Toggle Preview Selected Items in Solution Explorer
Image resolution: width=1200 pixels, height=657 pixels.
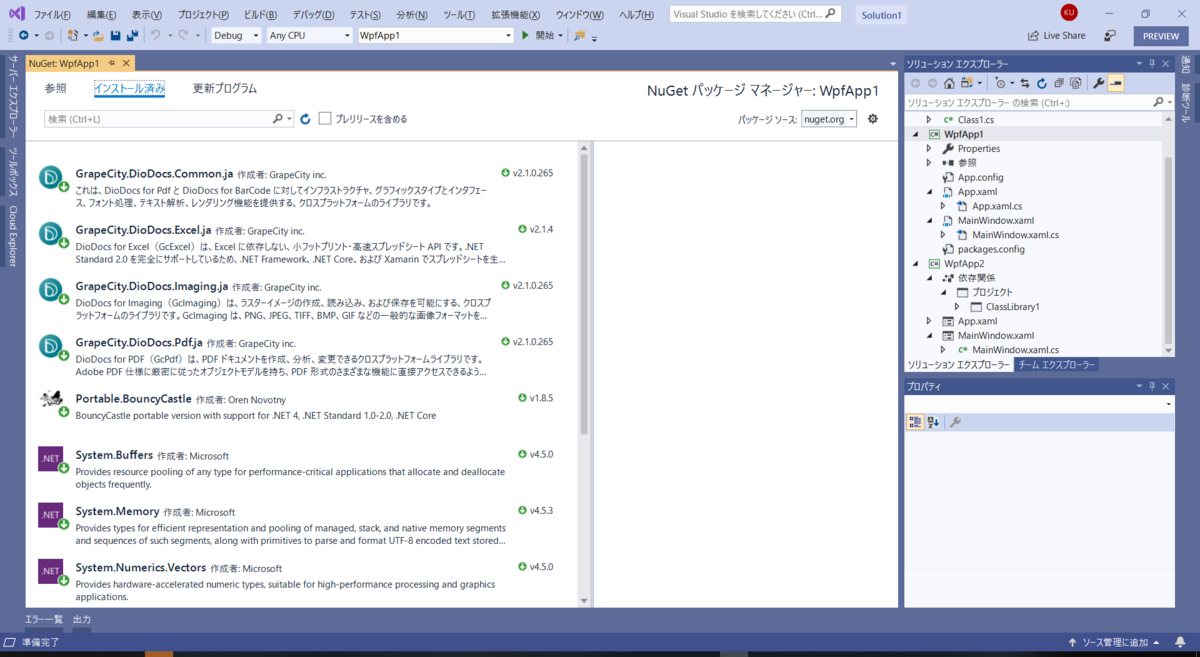1116,83
